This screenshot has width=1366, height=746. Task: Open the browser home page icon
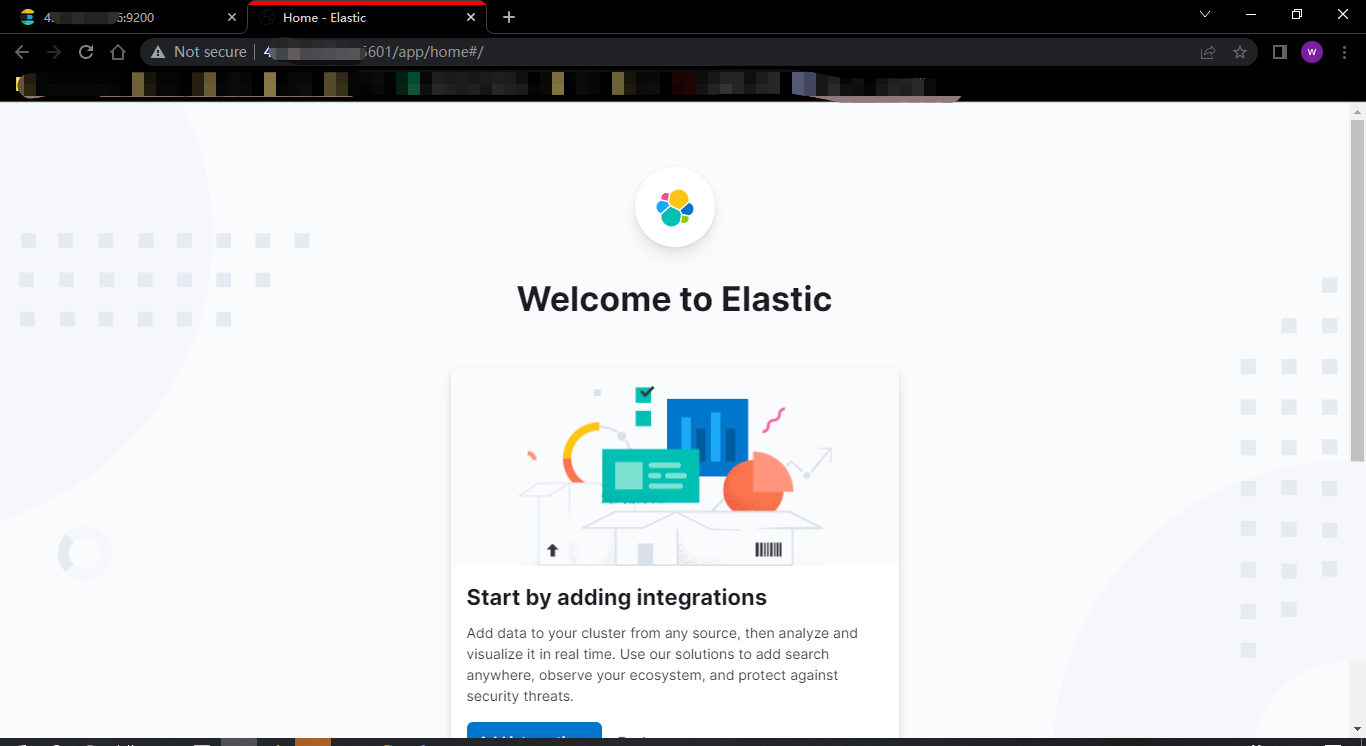pyautogui.click(x=117, y=51)
